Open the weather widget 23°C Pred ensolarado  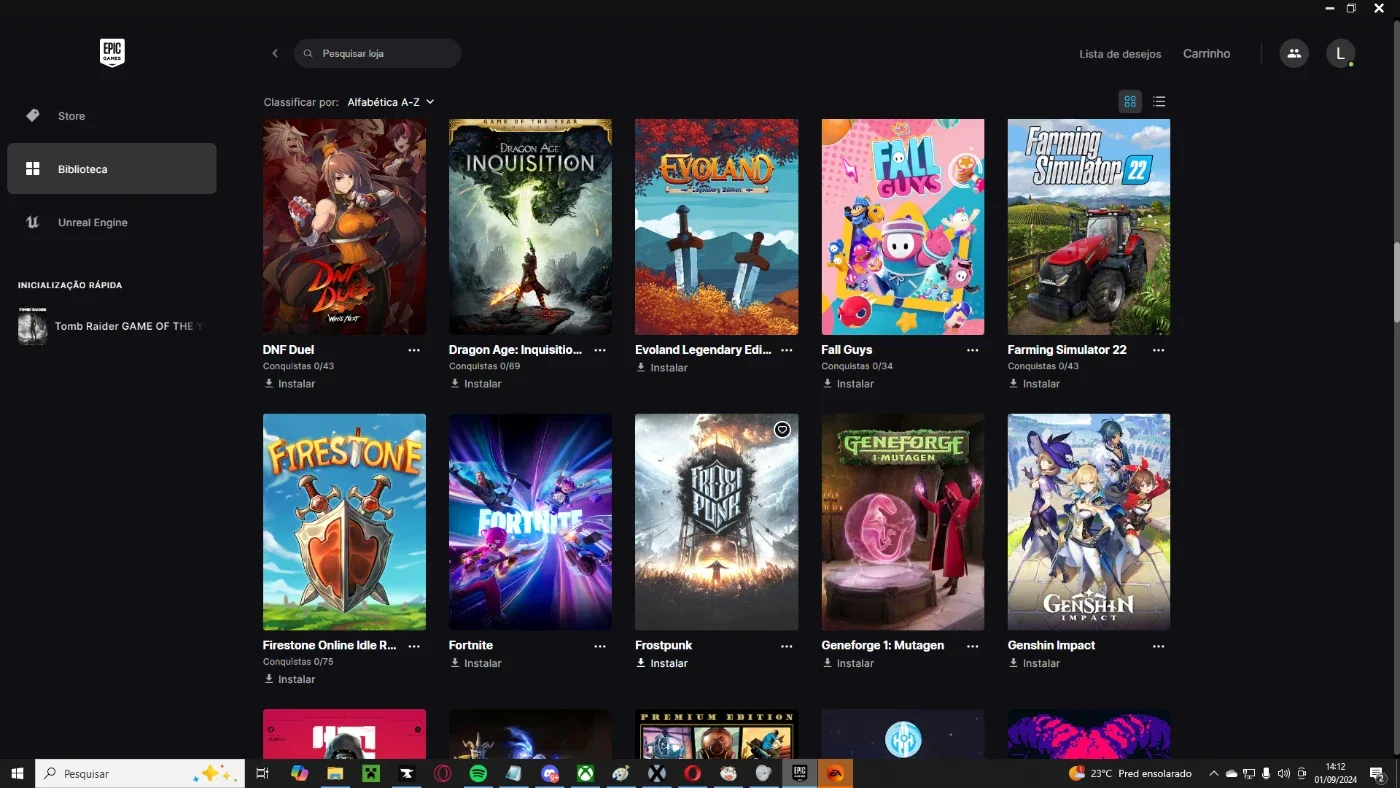[x=1130, y=773]
